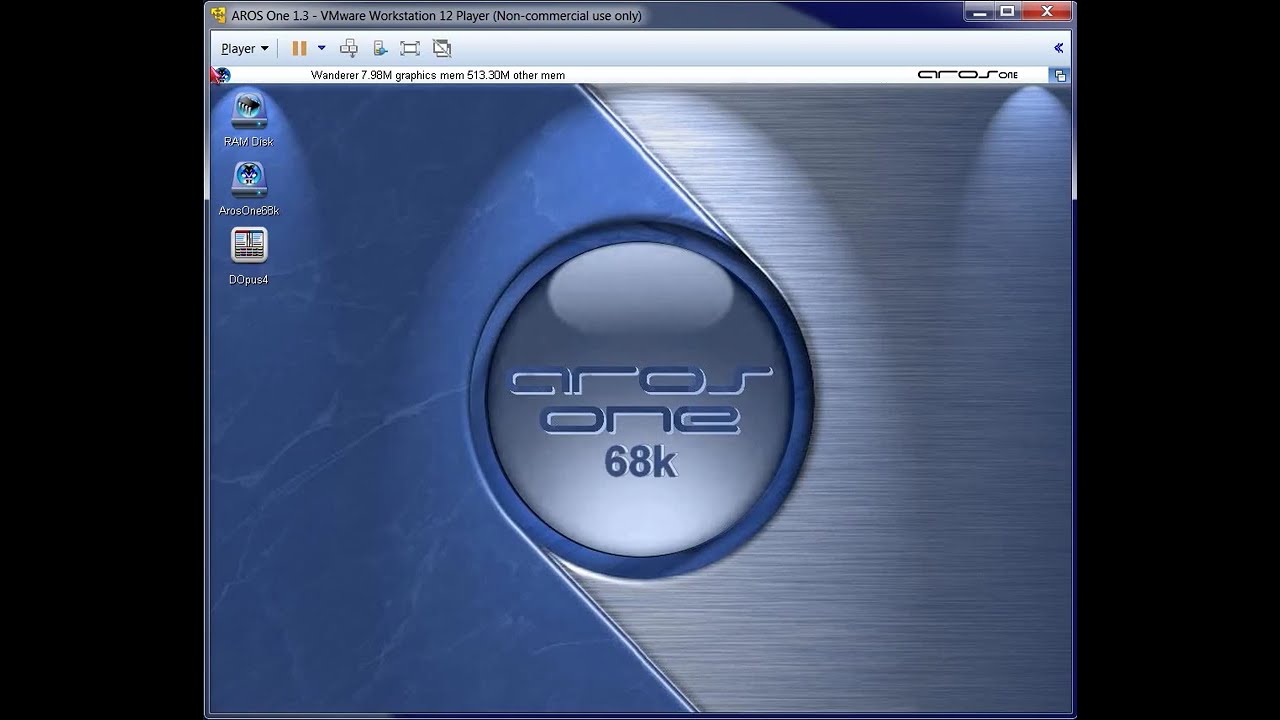The height and width of the screenshot is (720, 1280).
Task: Click Send Ctrl+Alt+Del toolbar icon
Action: 349,48
